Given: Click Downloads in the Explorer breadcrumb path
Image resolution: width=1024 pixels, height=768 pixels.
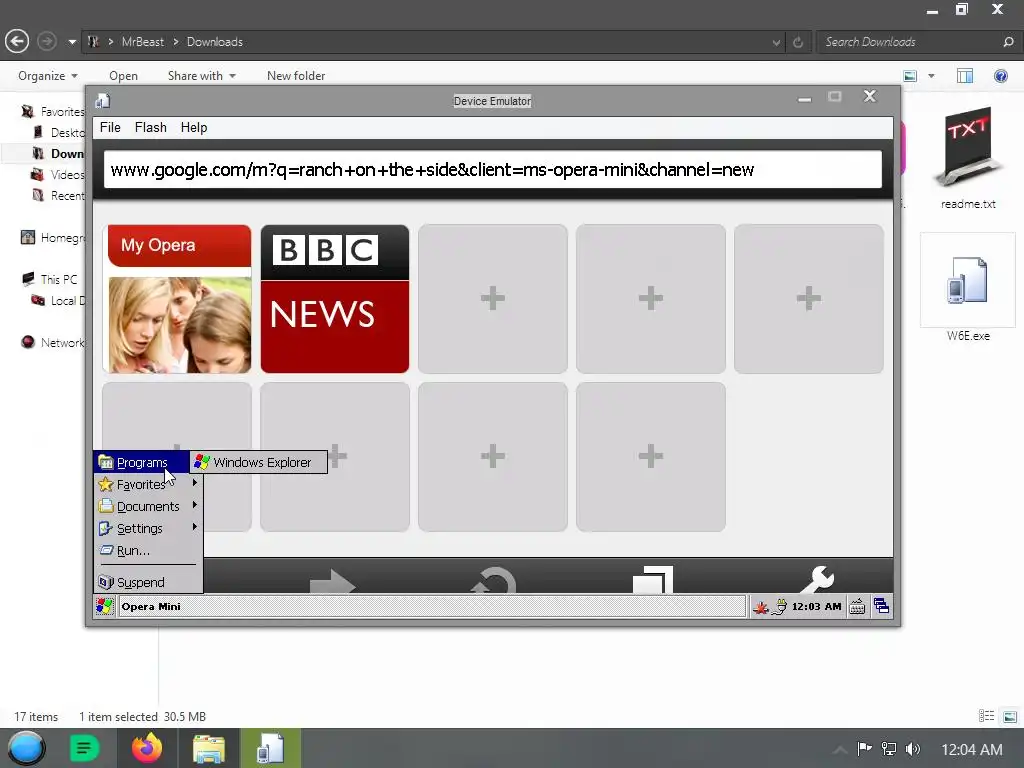Looking at the screenshot, I should point(215,42).
